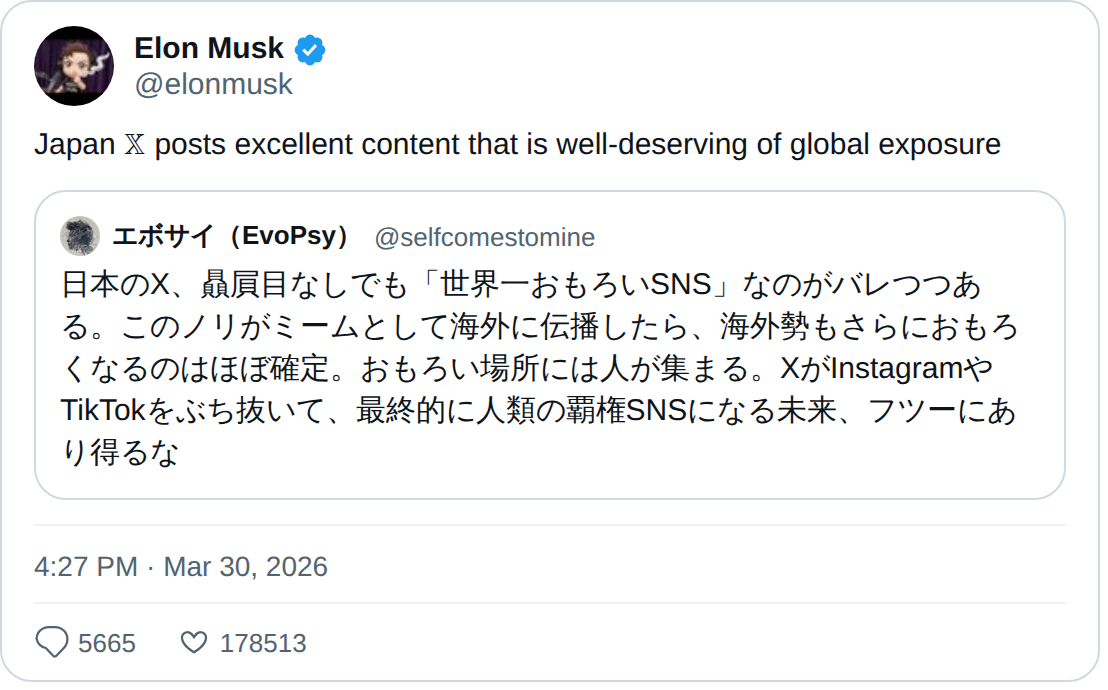Open the Elon Musk display name link
This screenshot has width=1108, height=690.
(209, 48)
